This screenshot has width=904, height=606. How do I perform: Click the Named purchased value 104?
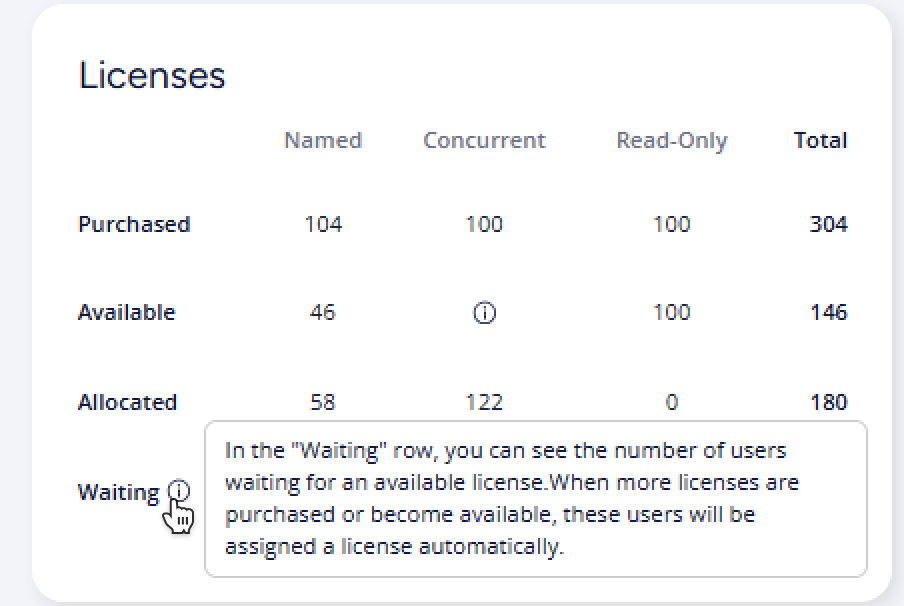pos(322,224)
